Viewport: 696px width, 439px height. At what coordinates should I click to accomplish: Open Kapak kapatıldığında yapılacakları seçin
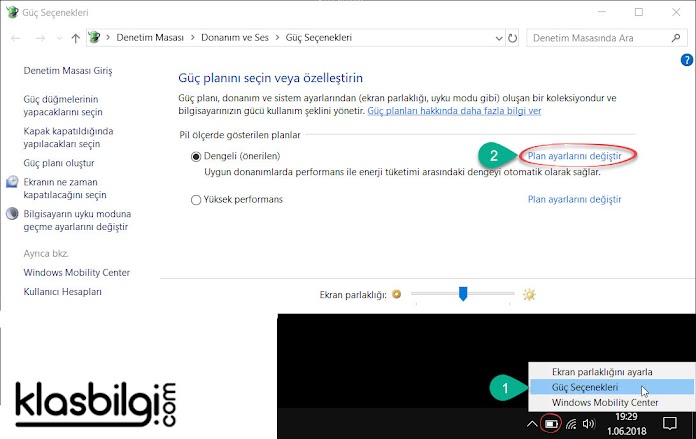68,138
